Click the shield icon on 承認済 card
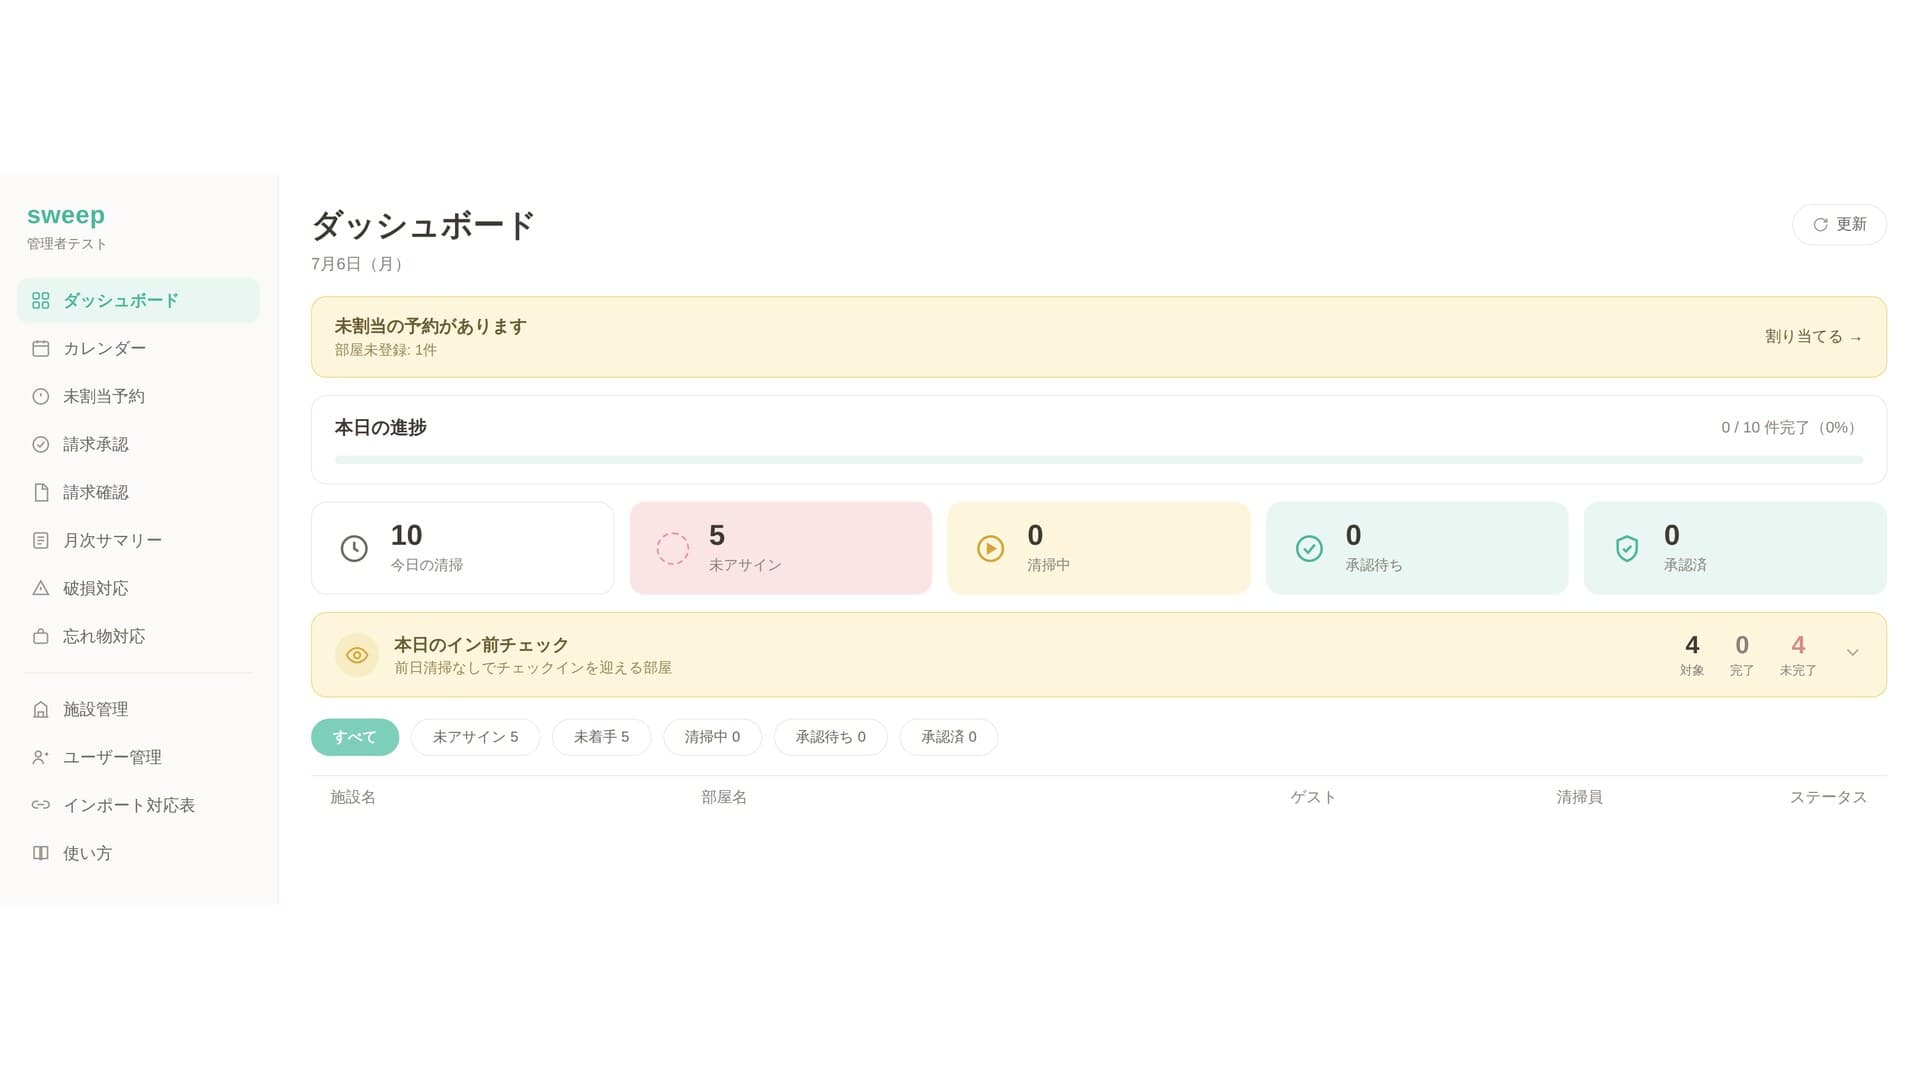This screenshot has width=1920, height=1080. click(x=1627, y=548)
